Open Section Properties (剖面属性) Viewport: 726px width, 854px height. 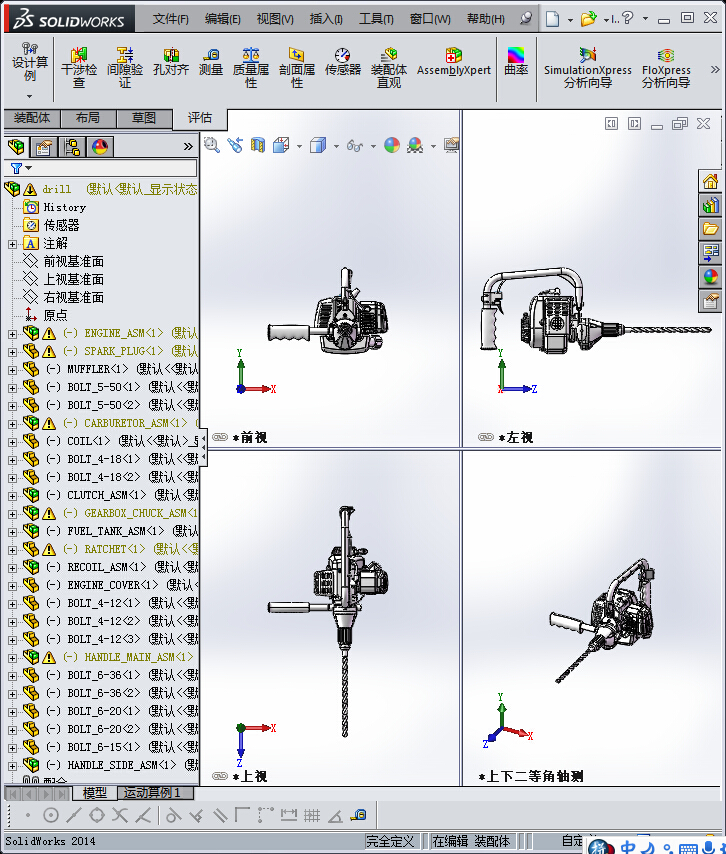(297, 68)
